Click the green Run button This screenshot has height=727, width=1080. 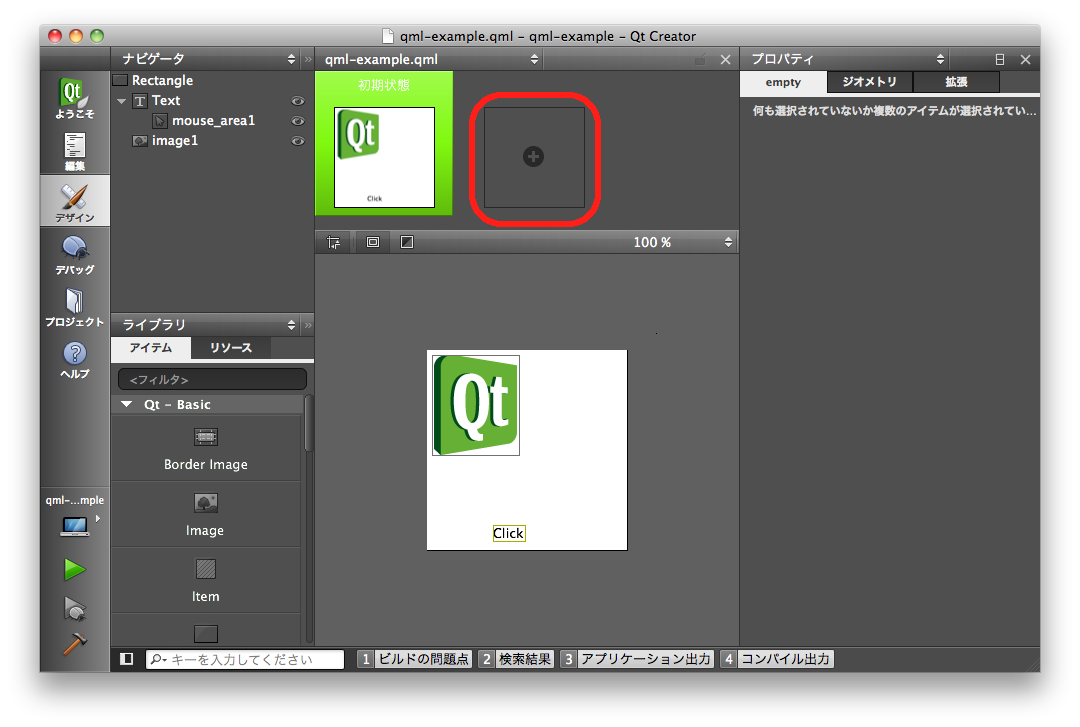[x=75, y=570]
